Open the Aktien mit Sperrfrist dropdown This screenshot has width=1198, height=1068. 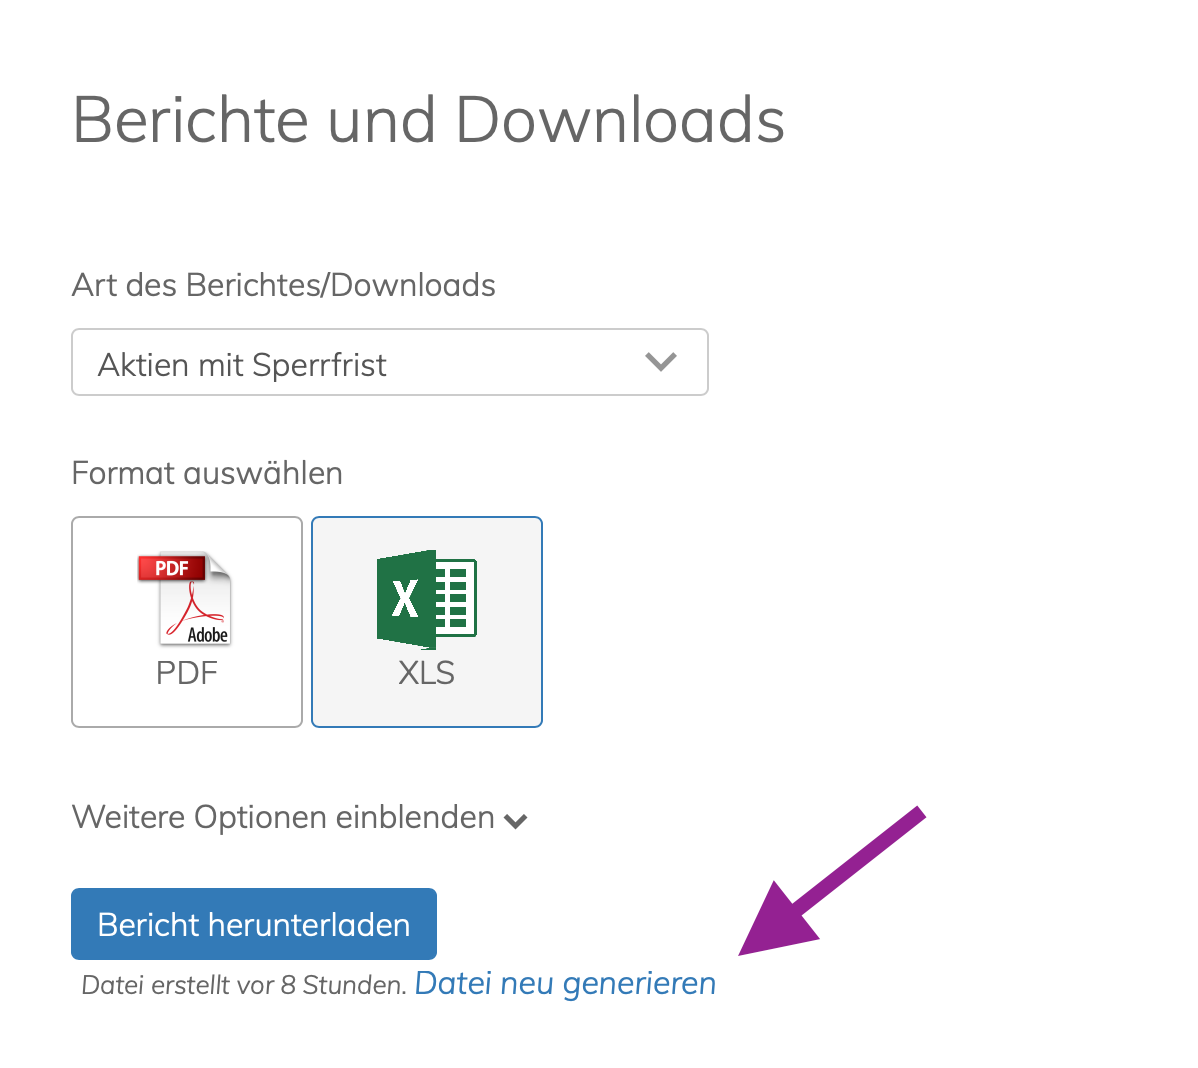390,362
